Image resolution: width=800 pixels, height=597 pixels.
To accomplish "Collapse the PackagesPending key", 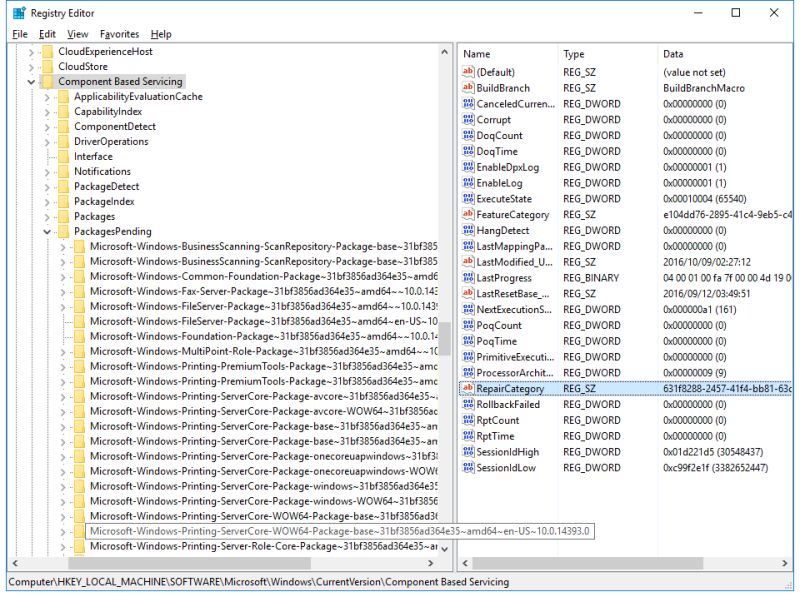I will [x=45, y=231].
